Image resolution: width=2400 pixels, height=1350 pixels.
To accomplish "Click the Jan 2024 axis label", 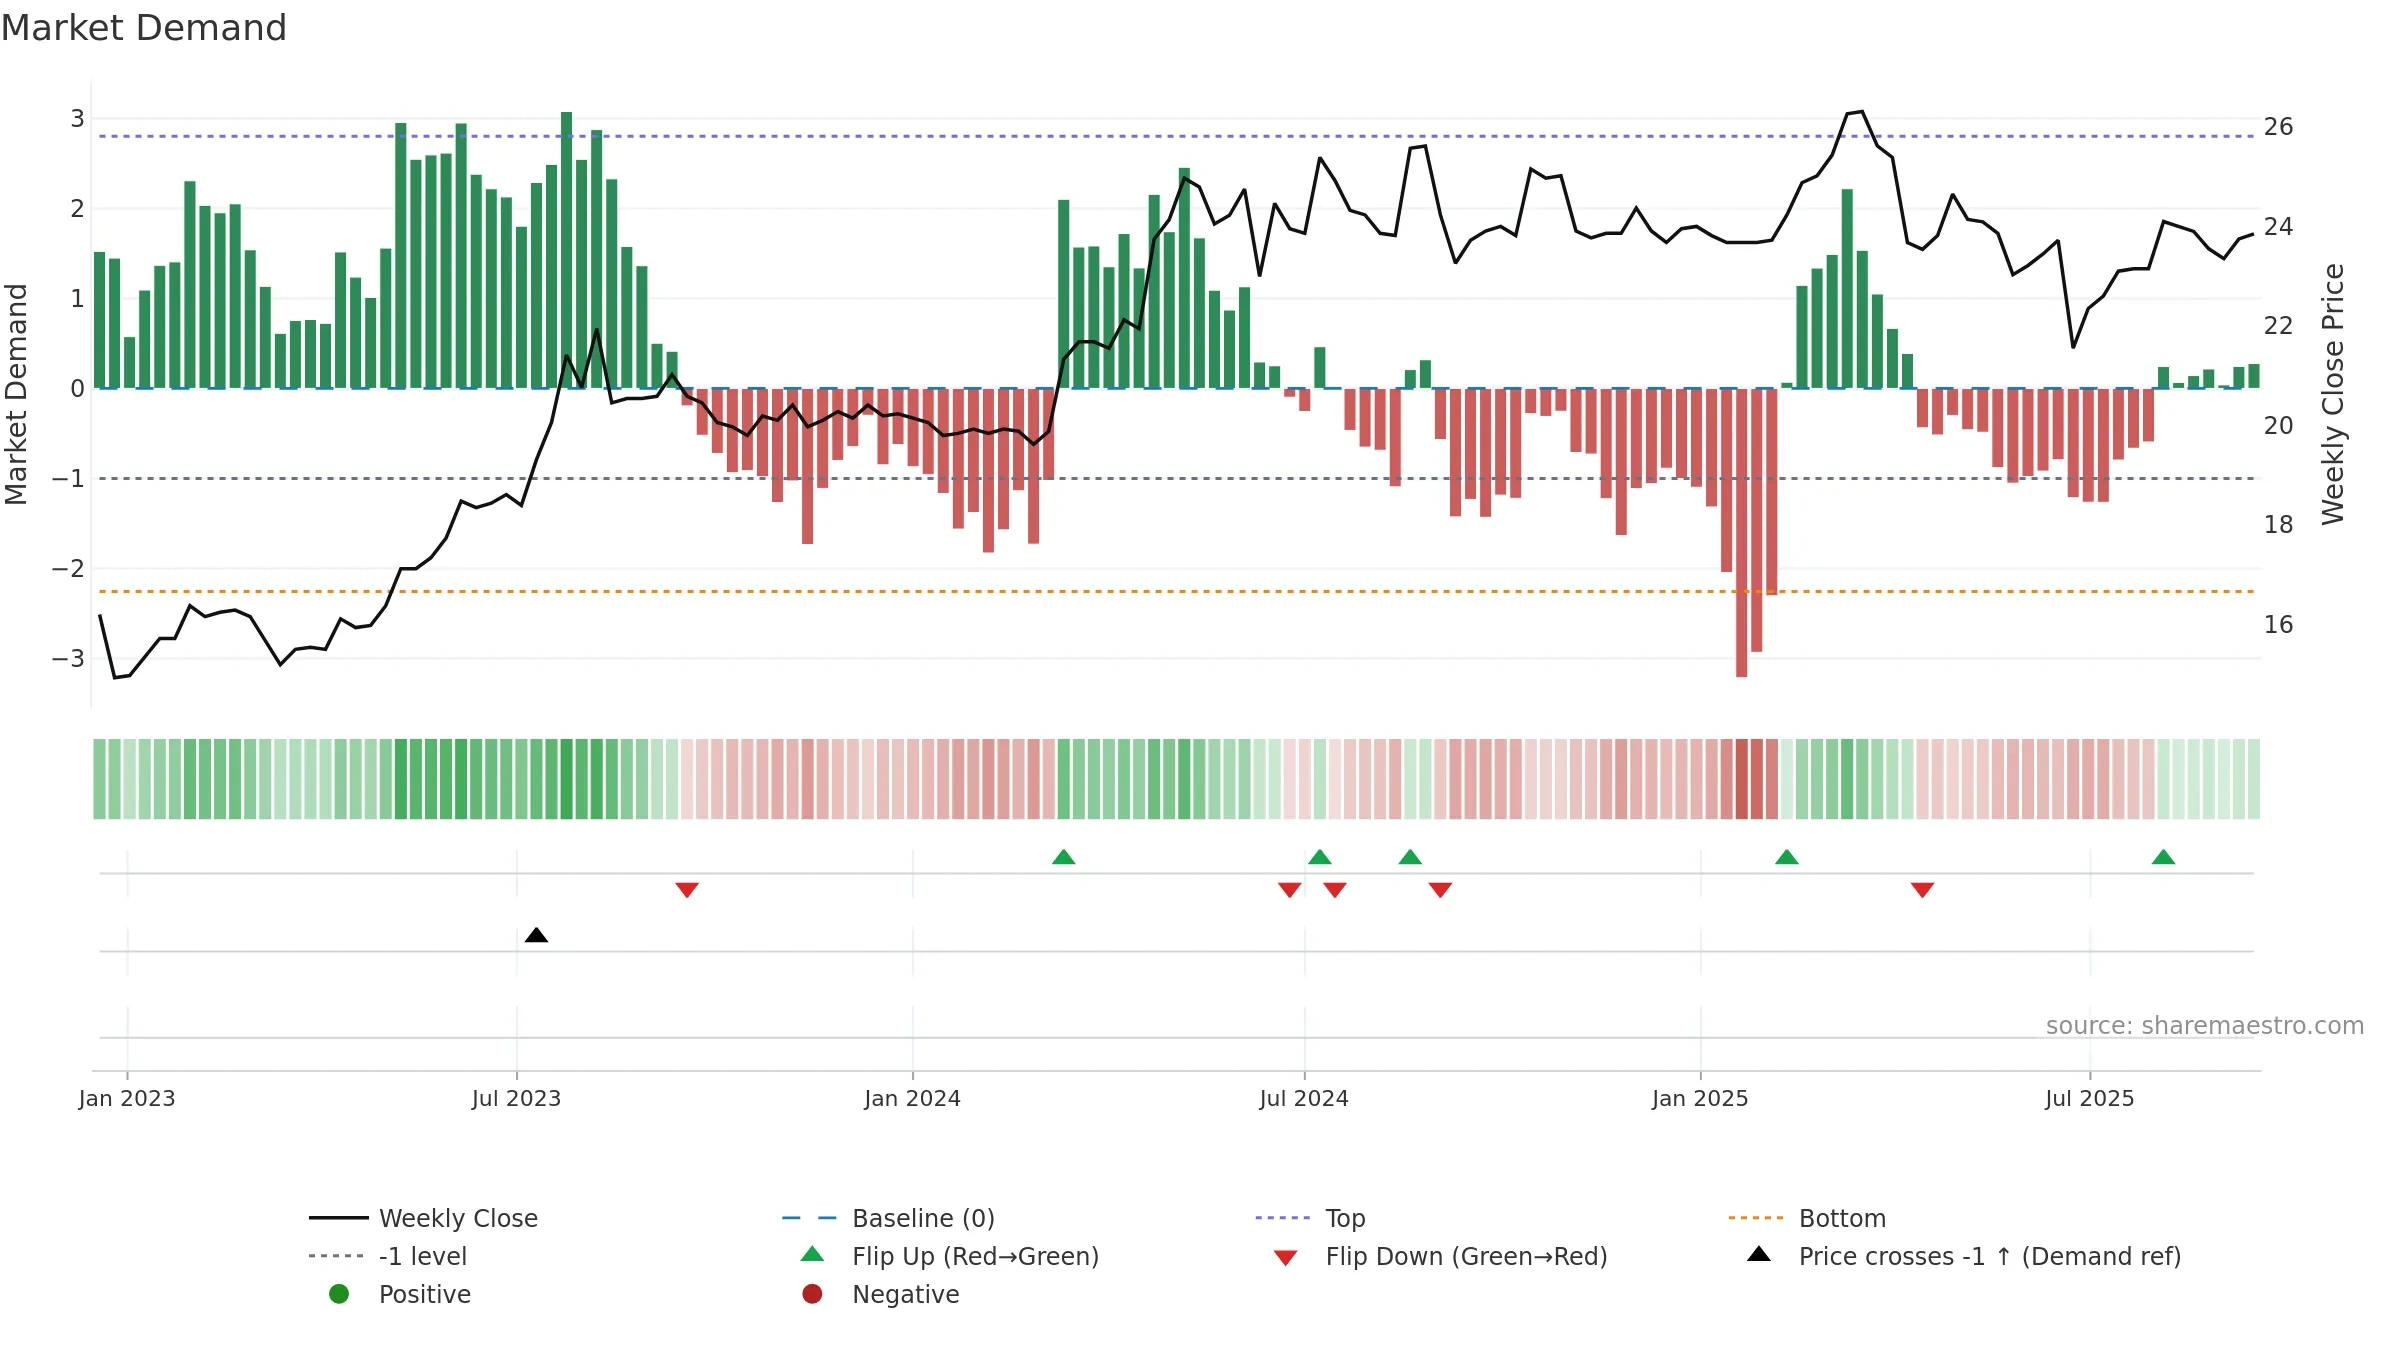I will coord(913,1099).
